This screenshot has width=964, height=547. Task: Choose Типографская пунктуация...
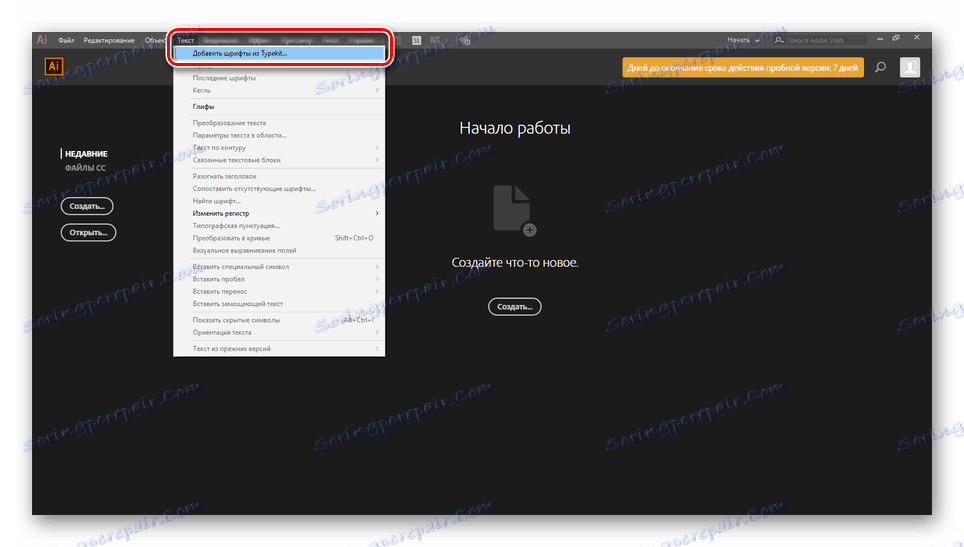pos(279,226)
